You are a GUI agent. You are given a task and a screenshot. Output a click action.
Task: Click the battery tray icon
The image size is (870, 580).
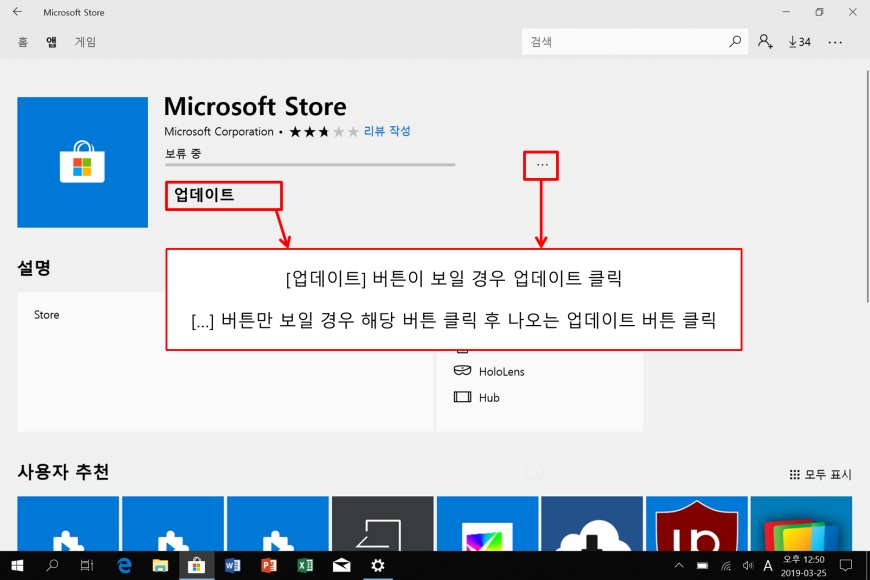pos(702,566)
